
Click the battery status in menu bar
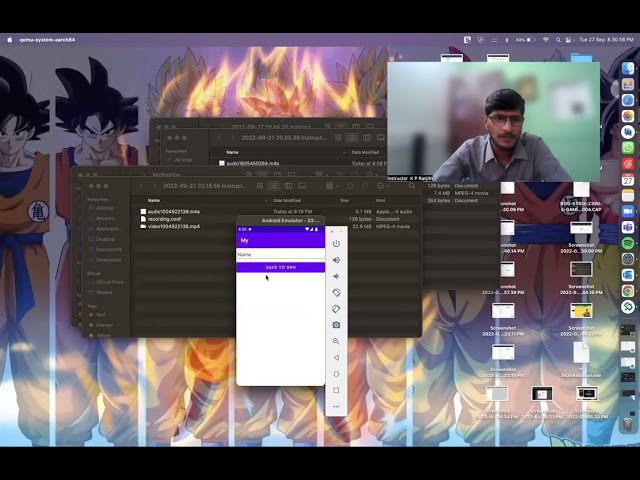click(x=525, y=40)
